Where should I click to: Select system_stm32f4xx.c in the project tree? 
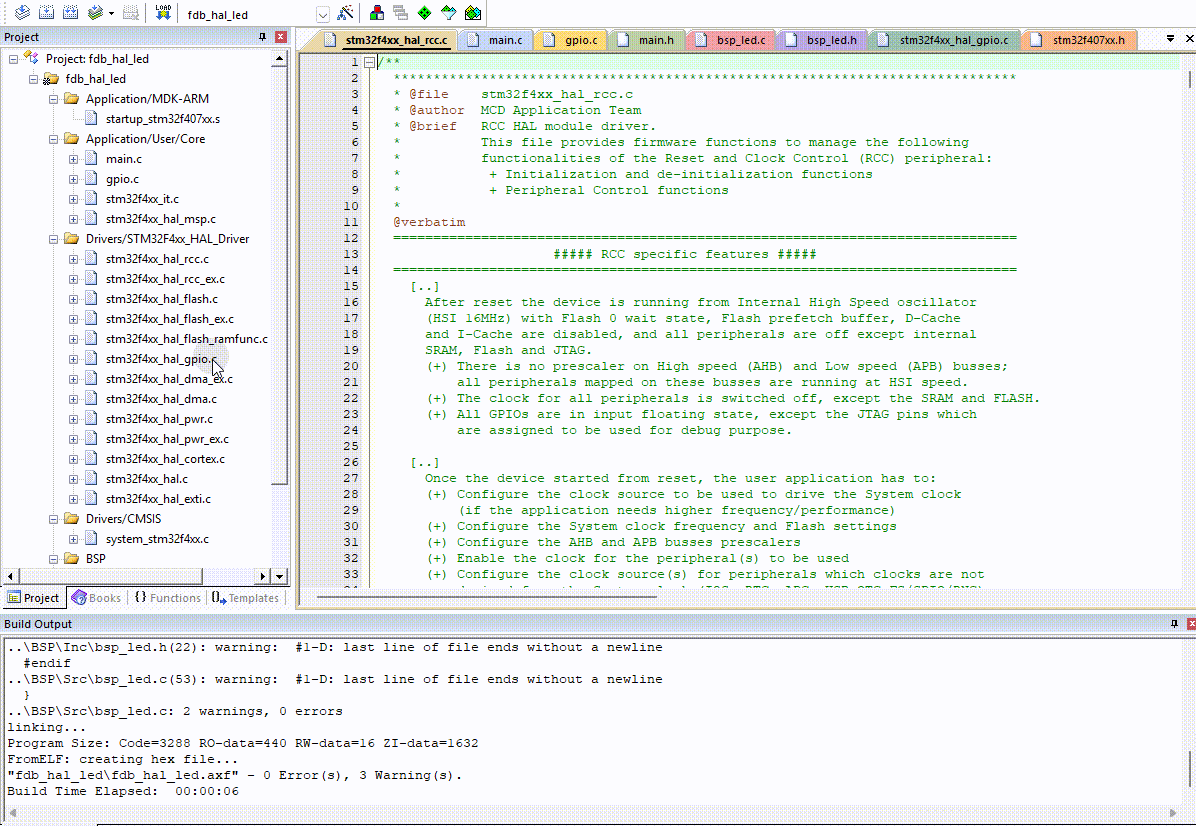[x=157, y=538]
